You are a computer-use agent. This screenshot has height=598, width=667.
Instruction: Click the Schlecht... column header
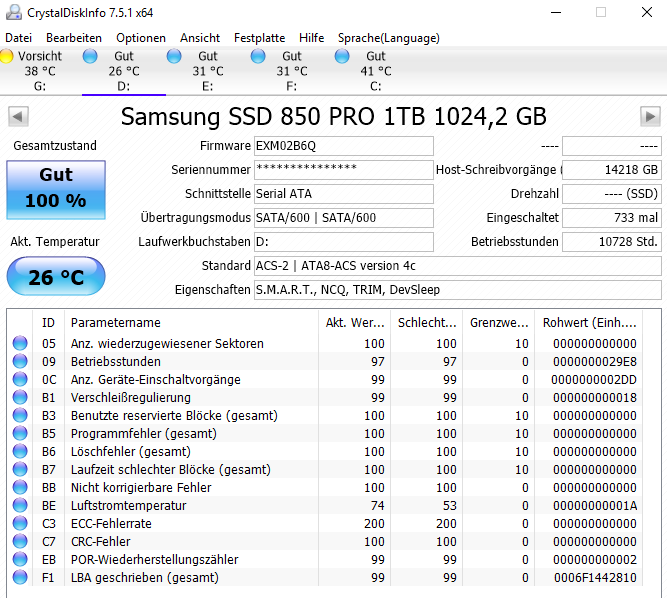[427, 323]
